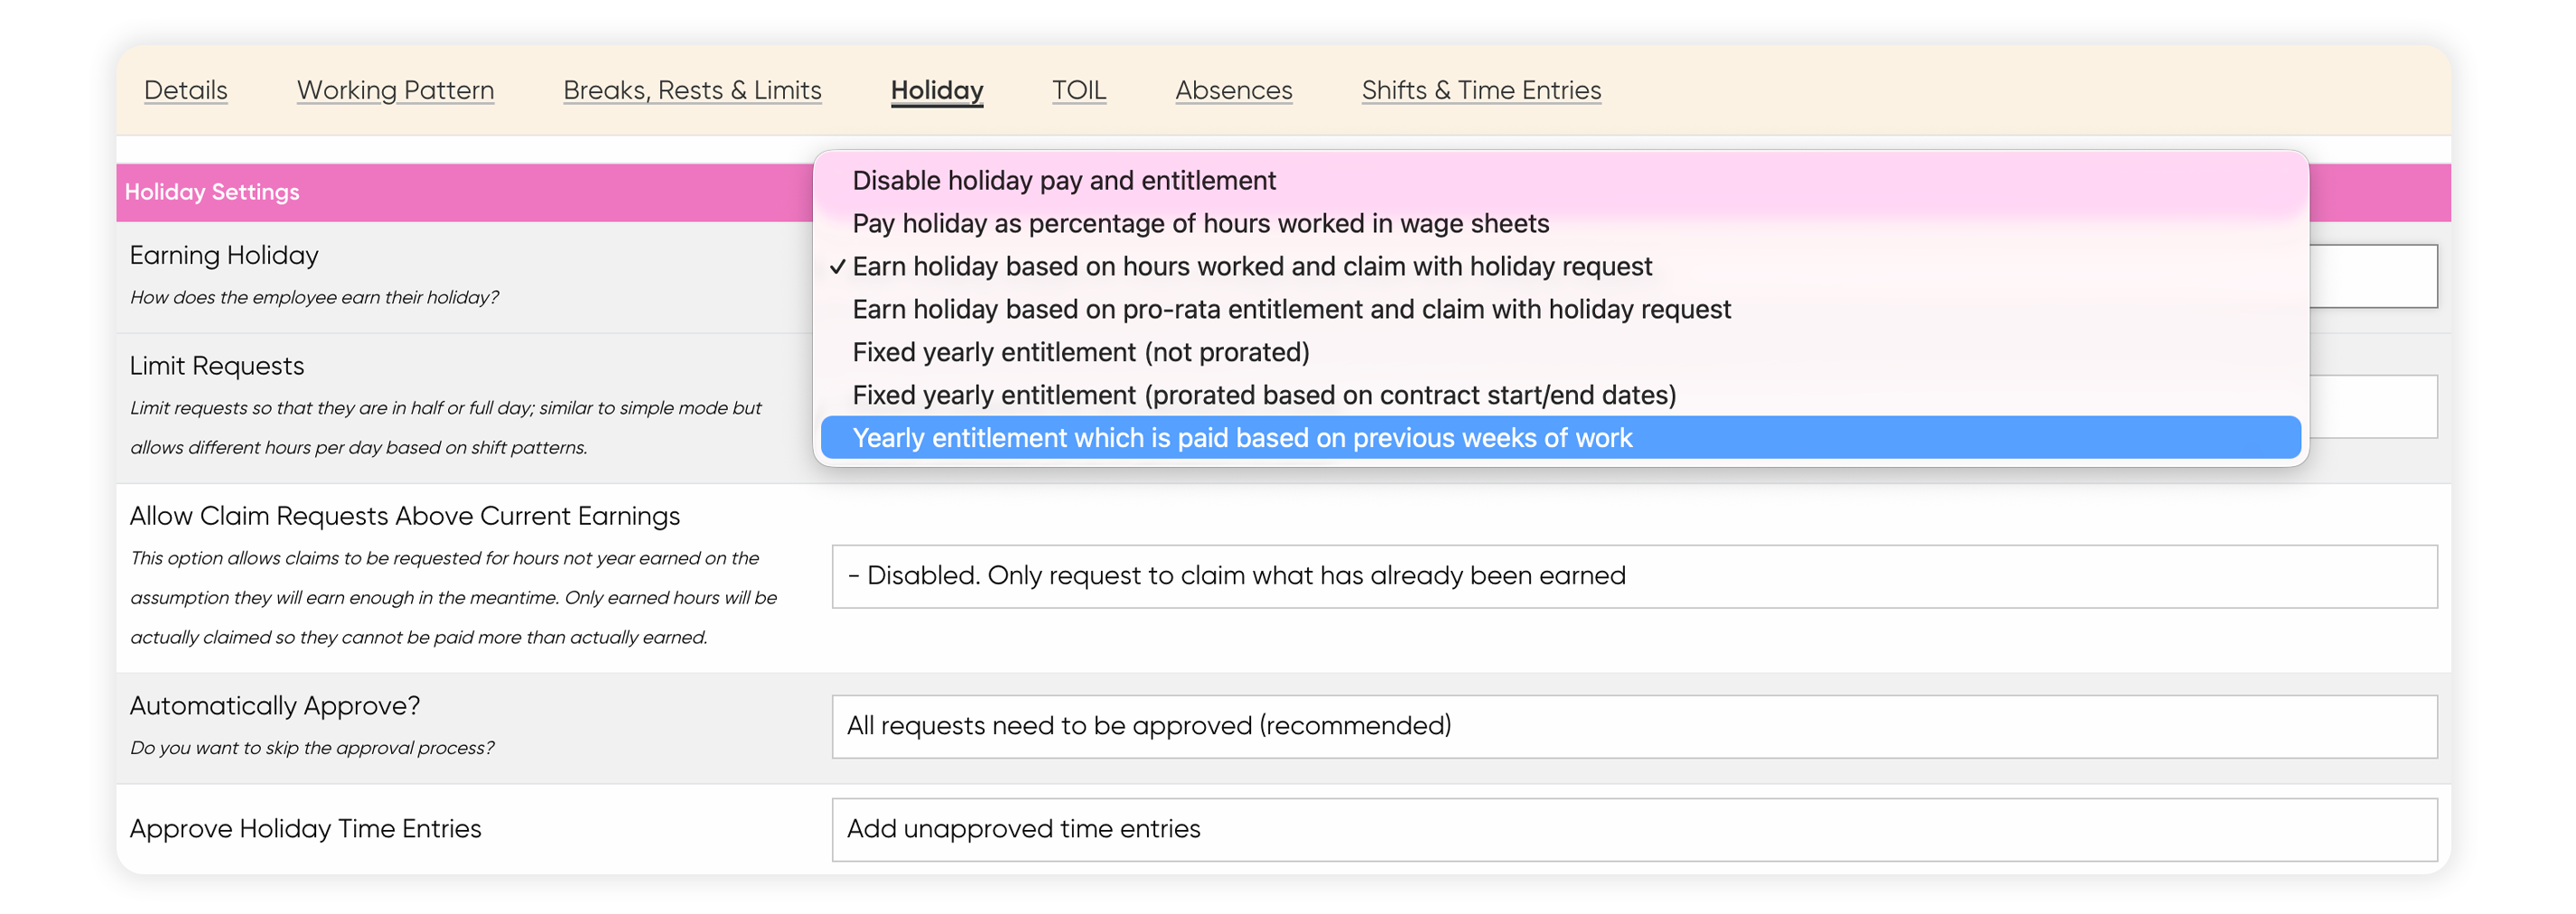Open the Limit Requests dropdown field

[x=2374, y=406]
